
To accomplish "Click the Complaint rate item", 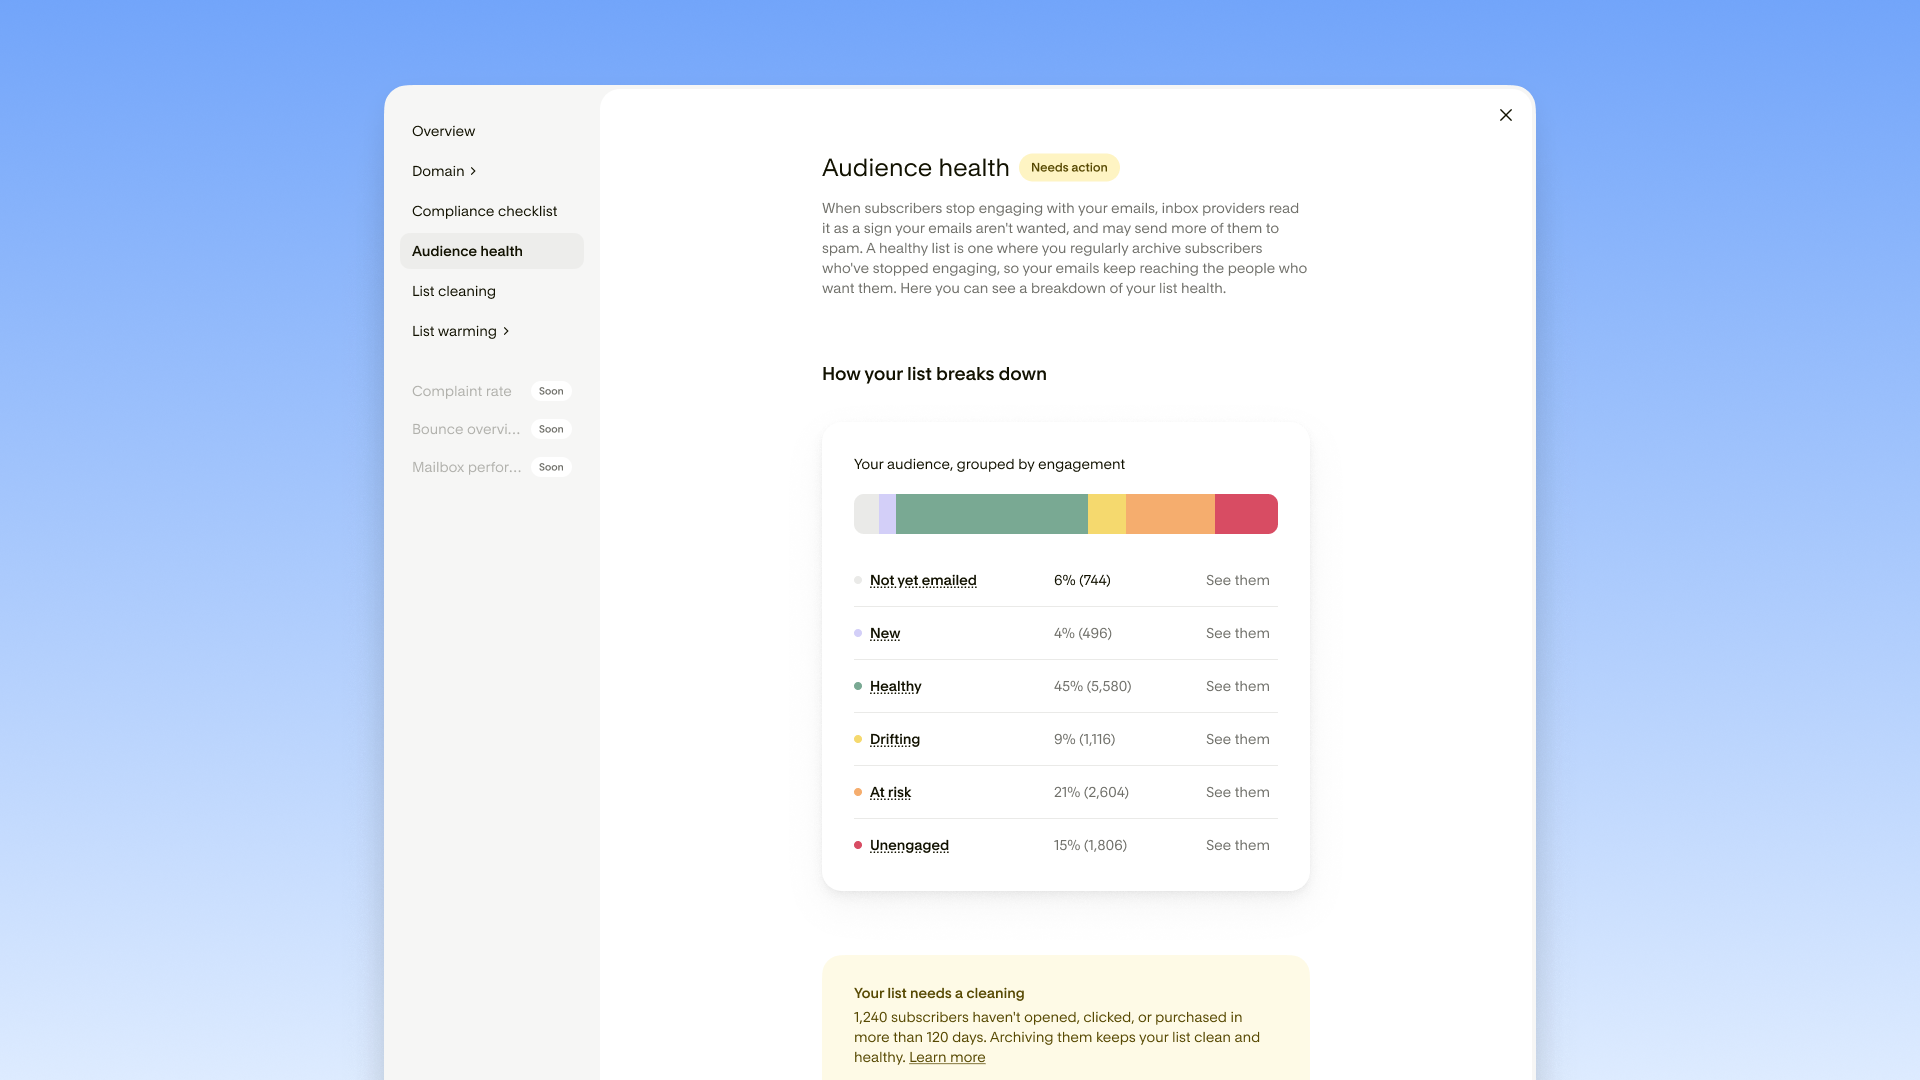I will point(461,391).
